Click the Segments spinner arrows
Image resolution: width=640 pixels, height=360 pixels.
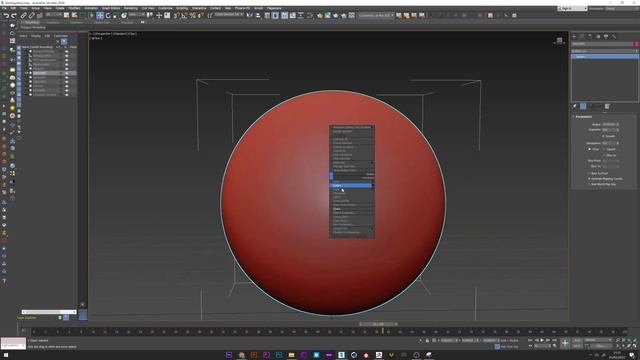click(x=618, y=129)
